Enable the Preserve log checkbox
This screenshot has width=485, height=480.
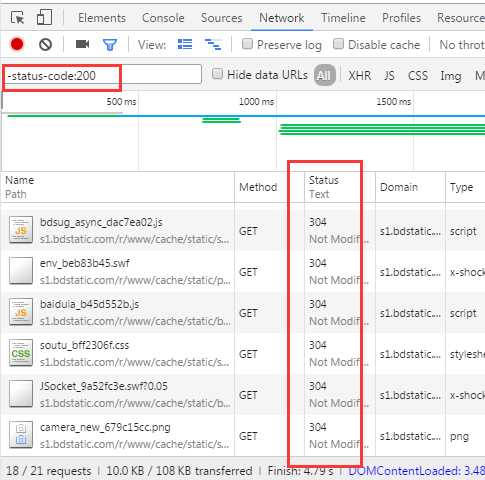pyautogui.click(x=247, y=44)
